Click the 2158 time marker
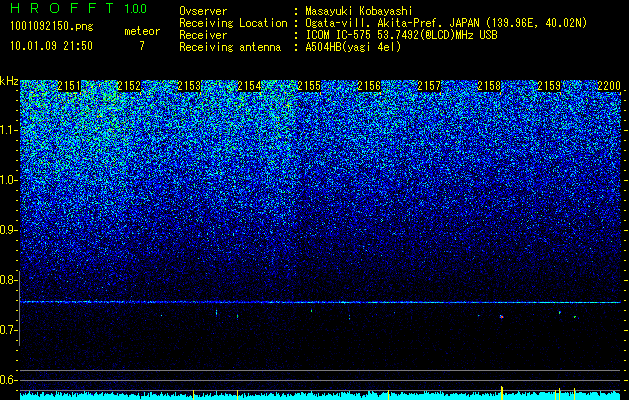 click(489, 86)
